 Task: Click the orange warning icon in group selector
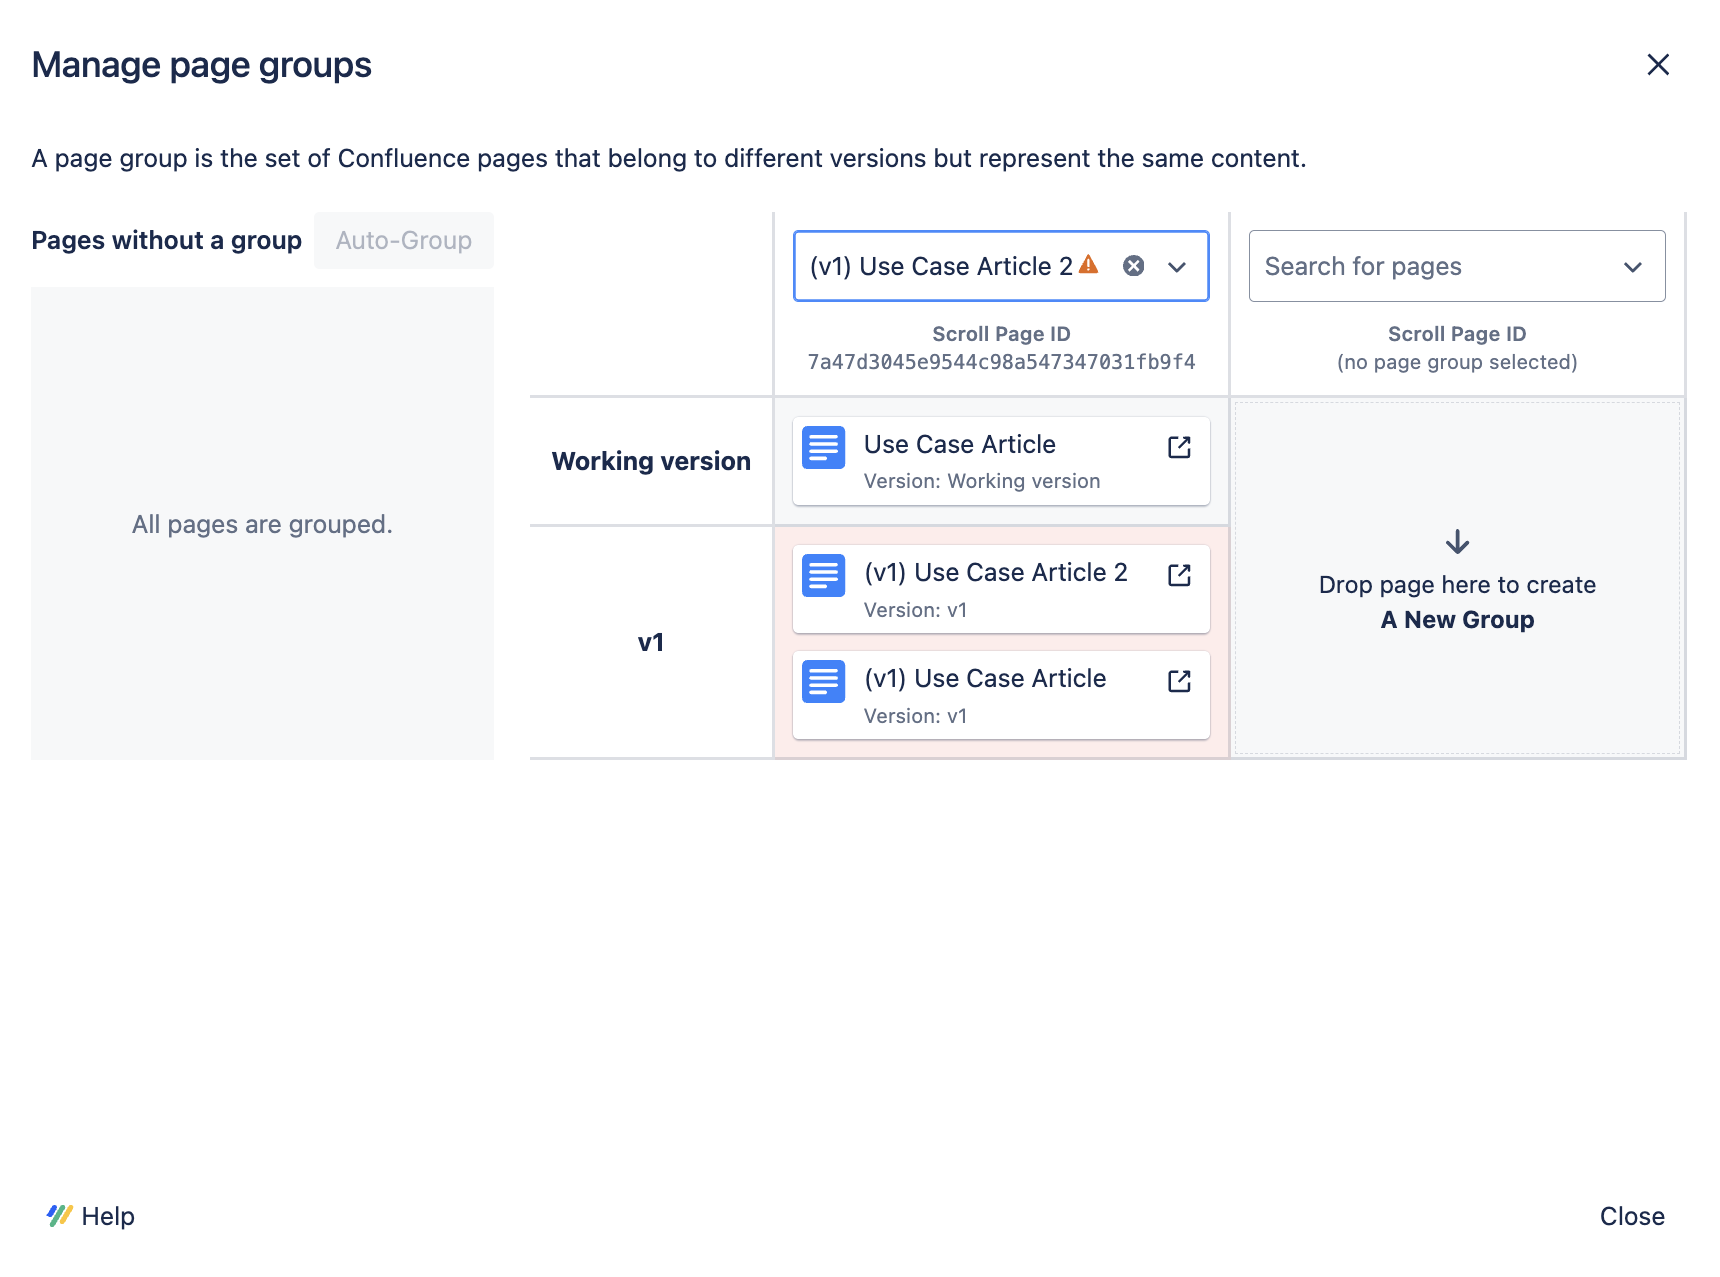(x=1089, y=265)
